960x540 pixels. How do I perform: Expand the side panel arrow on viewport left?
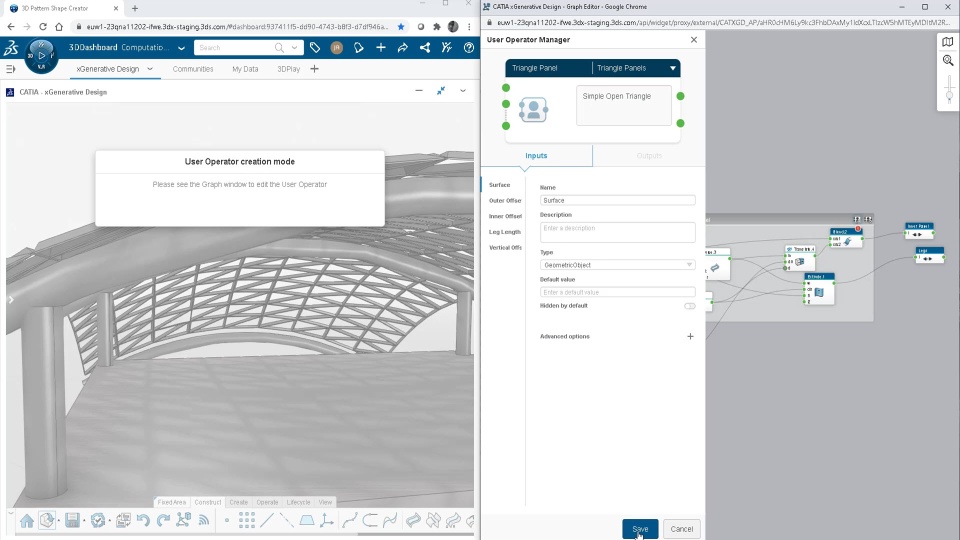point(10,299)
